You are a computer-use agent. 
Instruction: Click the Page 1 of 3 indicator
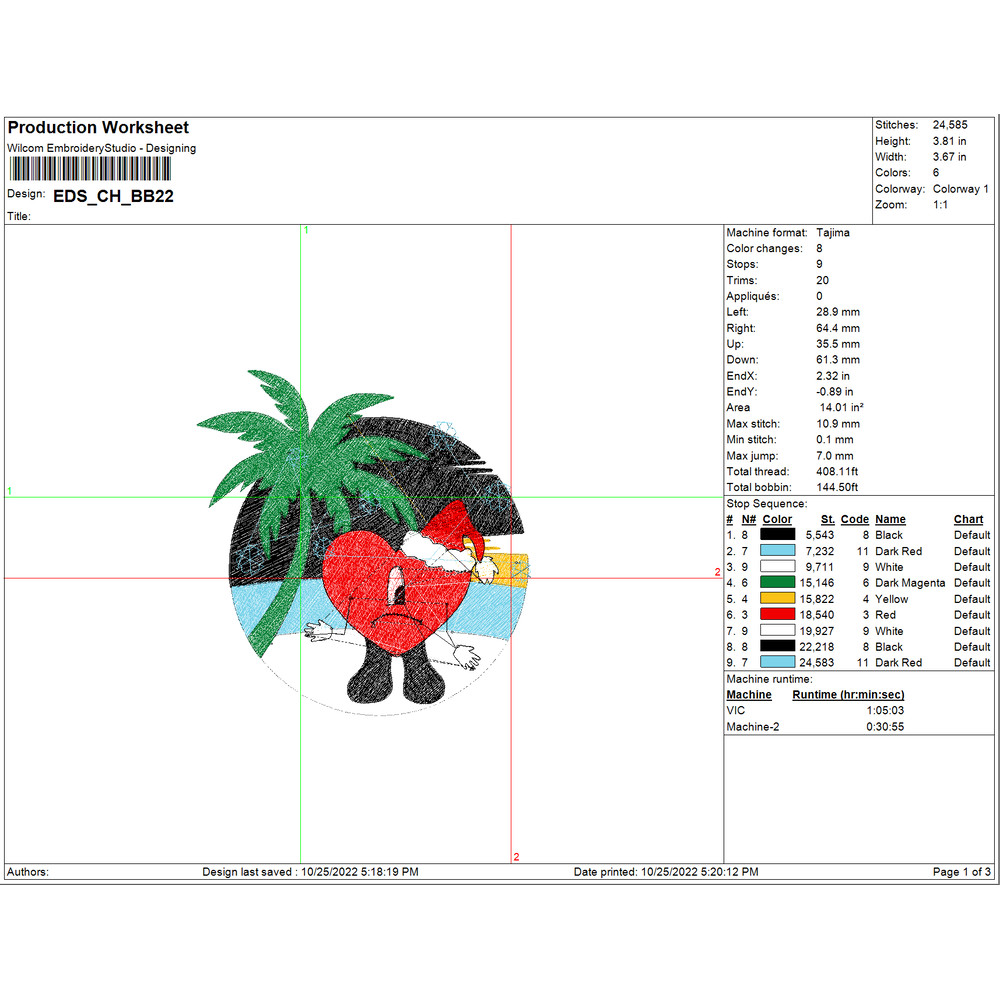[961, 872]
